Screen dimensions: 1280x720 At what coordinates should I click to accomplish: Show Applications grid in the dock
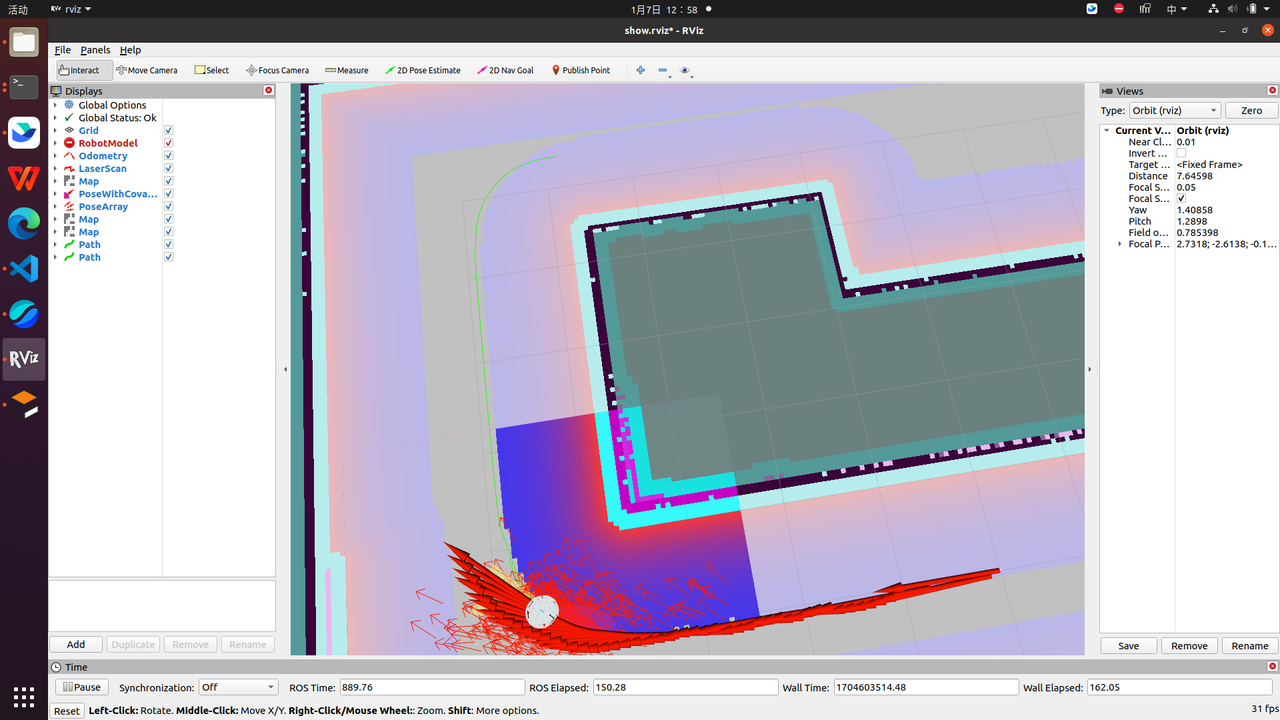(24, 696)
